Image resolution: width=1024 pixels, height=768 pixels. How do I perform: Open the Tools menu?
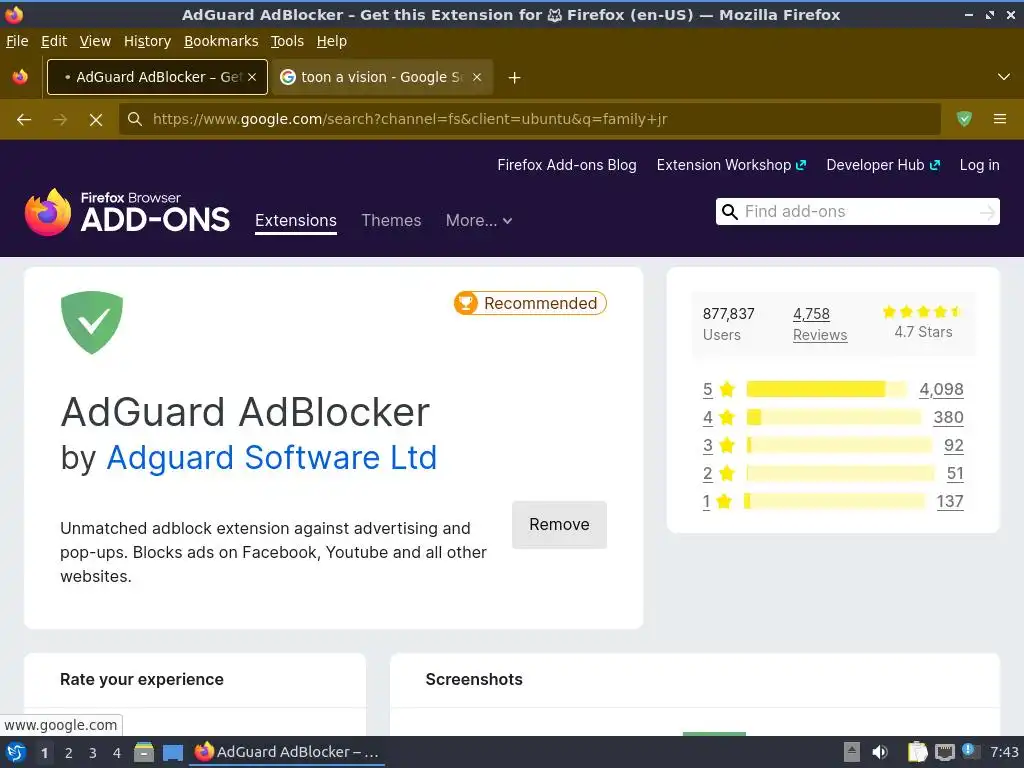coord(287,41)
